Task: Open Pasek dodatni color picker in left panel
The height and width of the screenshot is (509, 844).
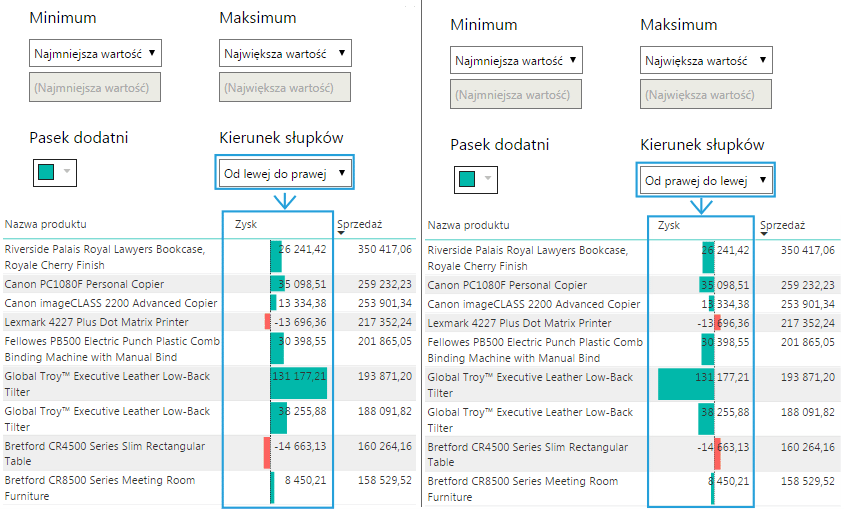Action: pyautogui.click(x=55, y=172)
